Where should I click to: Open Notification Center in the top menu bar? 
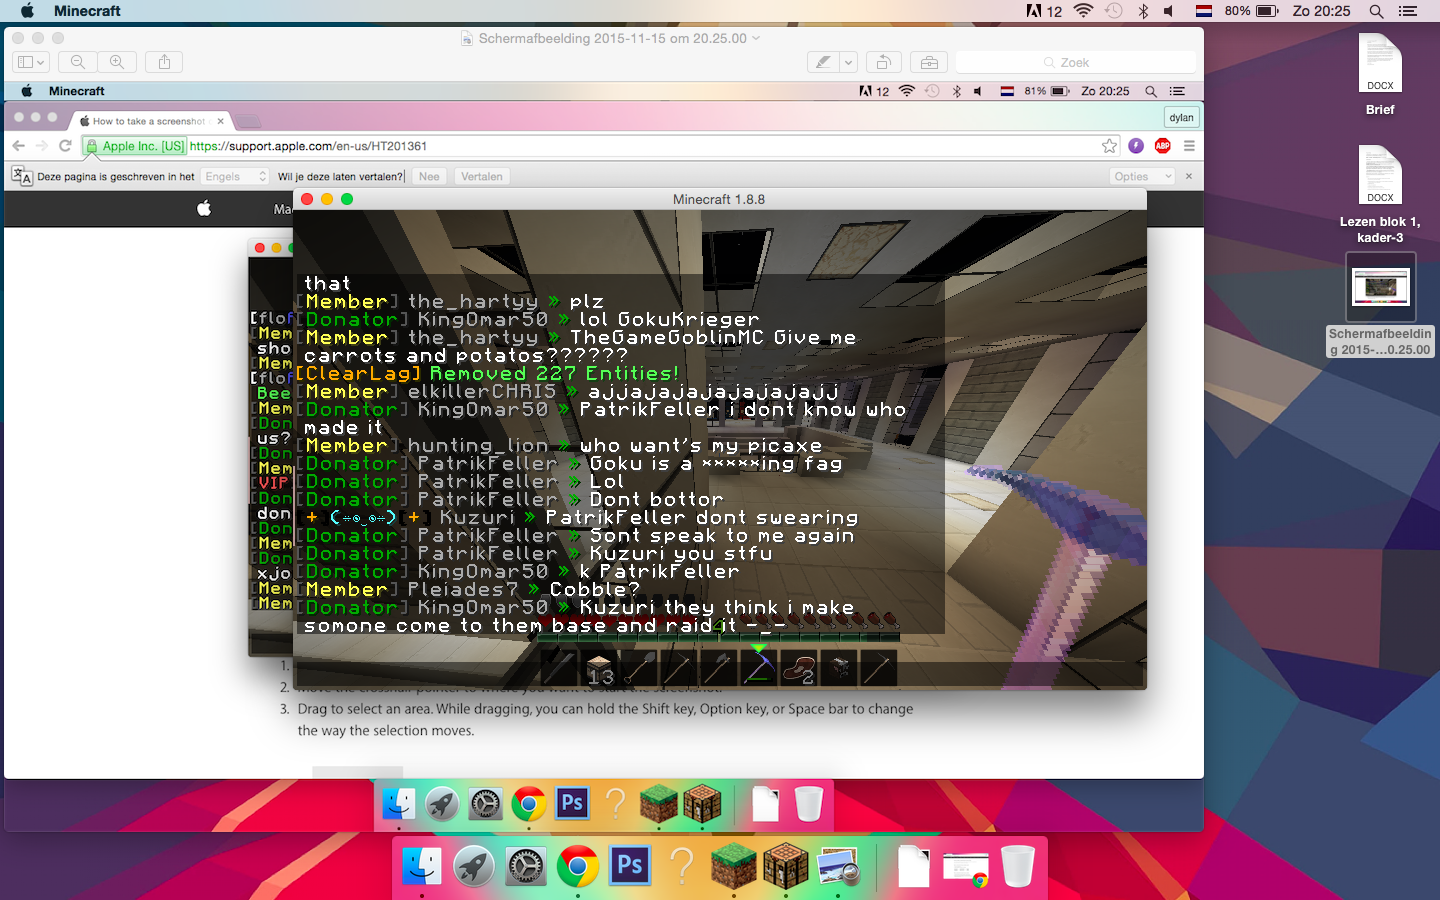click(1408, 11)
